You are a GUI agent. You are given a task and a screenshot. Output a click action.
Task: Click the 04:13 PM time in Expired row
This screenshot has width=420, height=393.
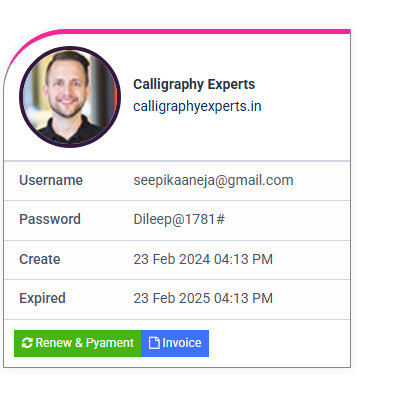click(x=243, y=298)
